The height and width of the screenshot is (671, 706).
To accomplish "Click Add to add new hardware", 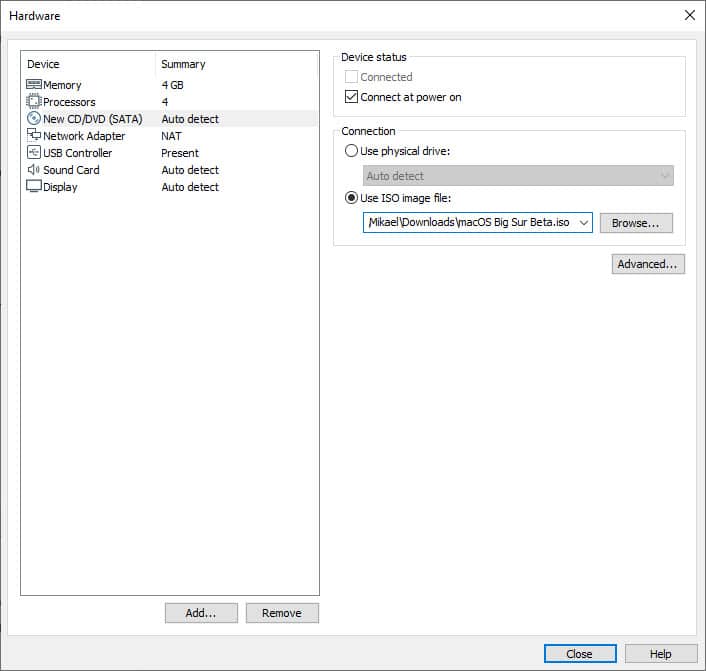I will [x=201, y=613].
